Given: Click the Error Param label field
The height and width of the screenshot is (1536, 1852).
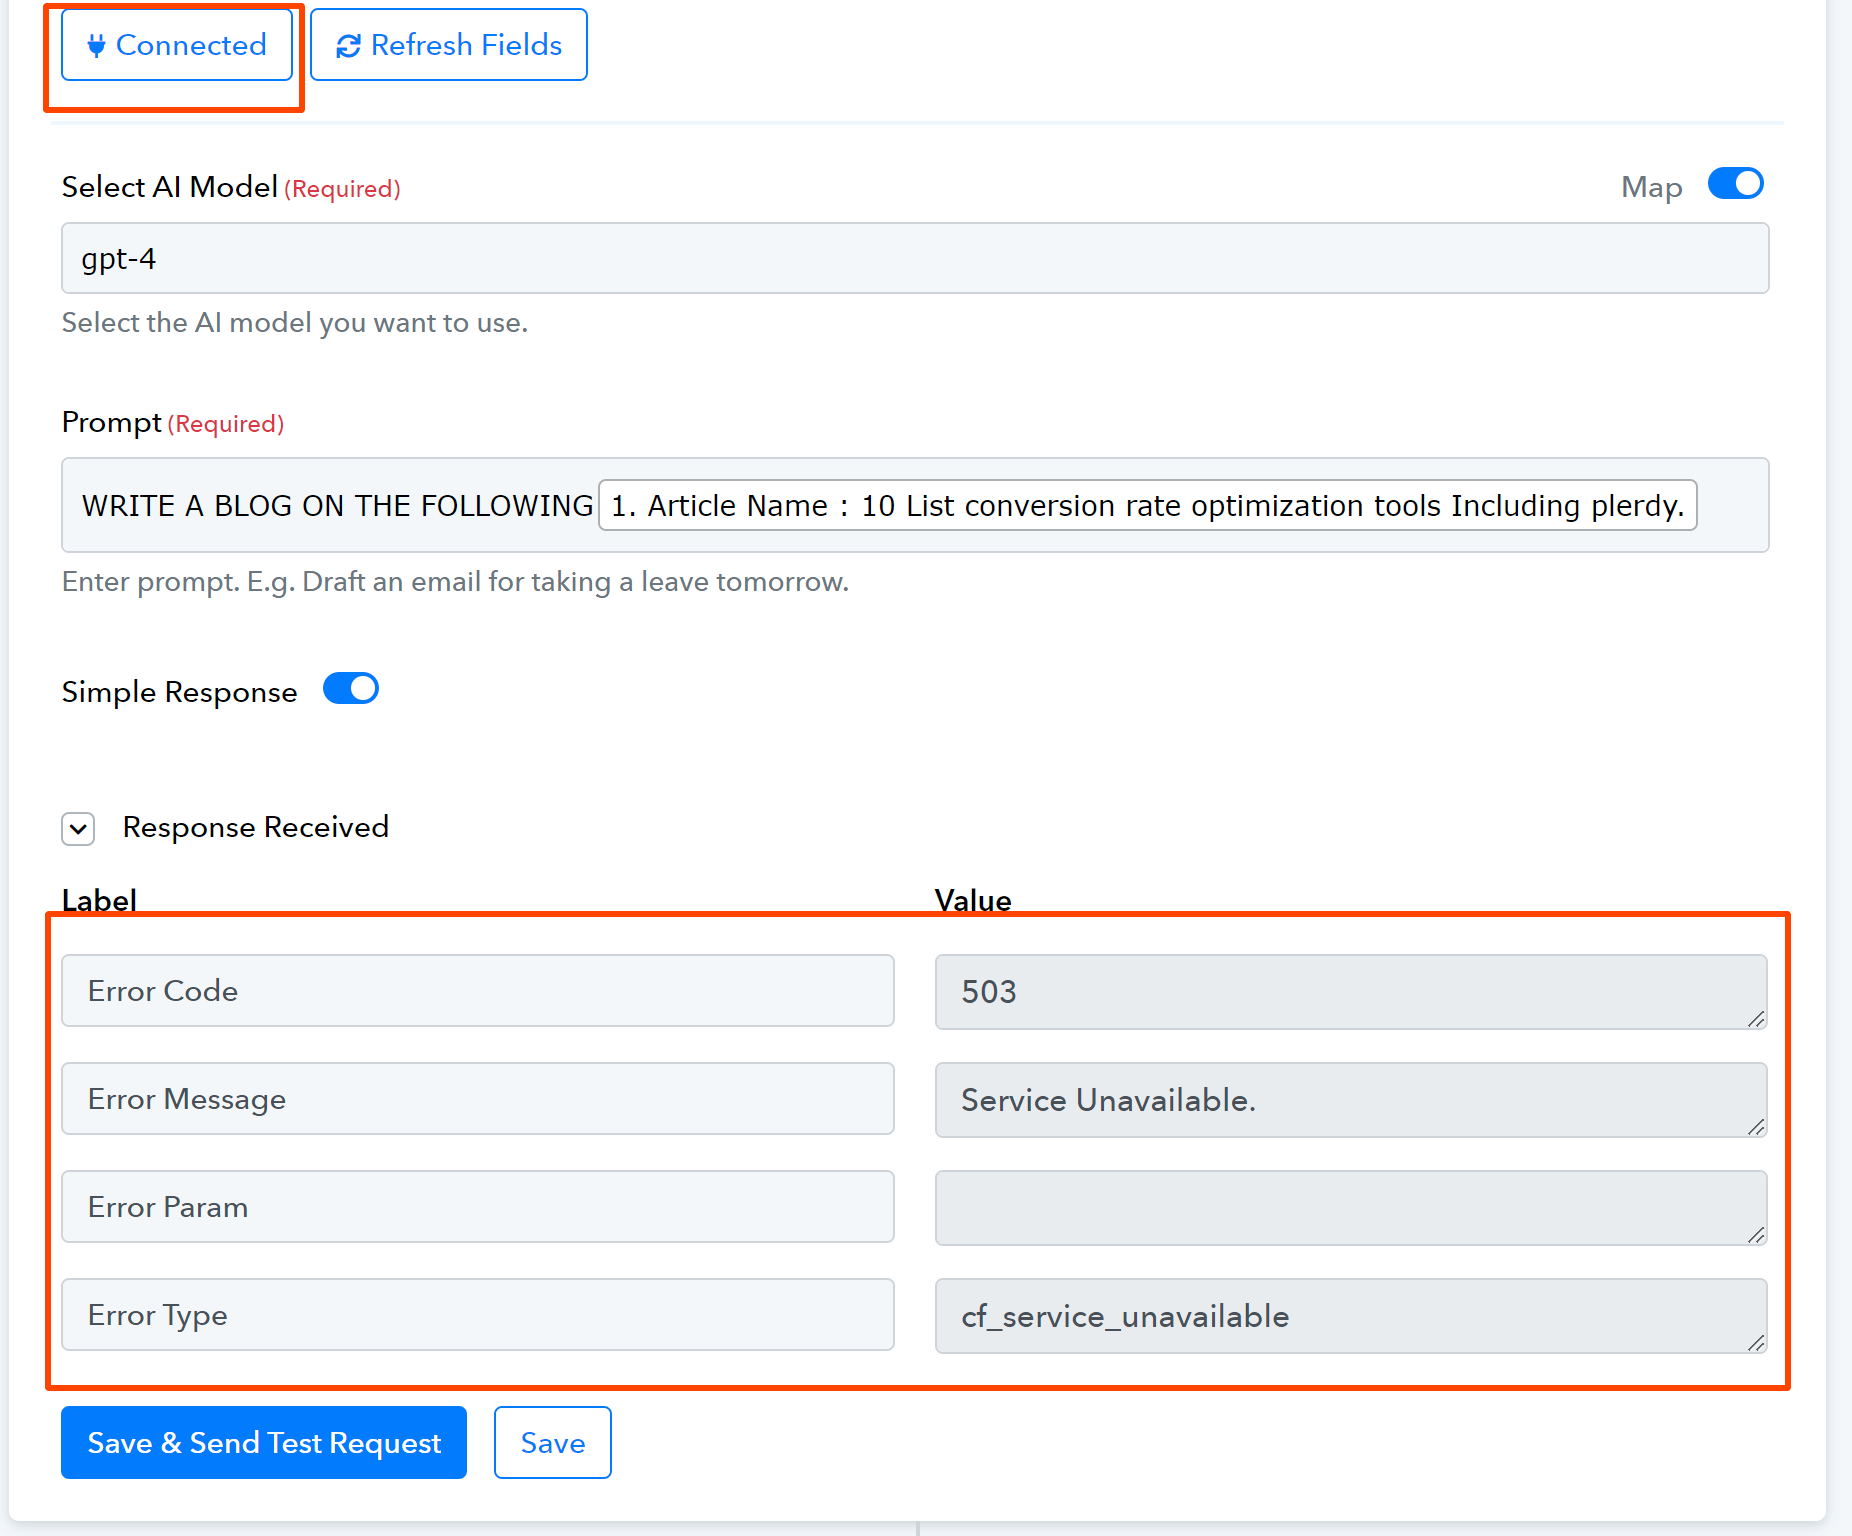Looking at the screenshot, I should tap(478, 1207).
